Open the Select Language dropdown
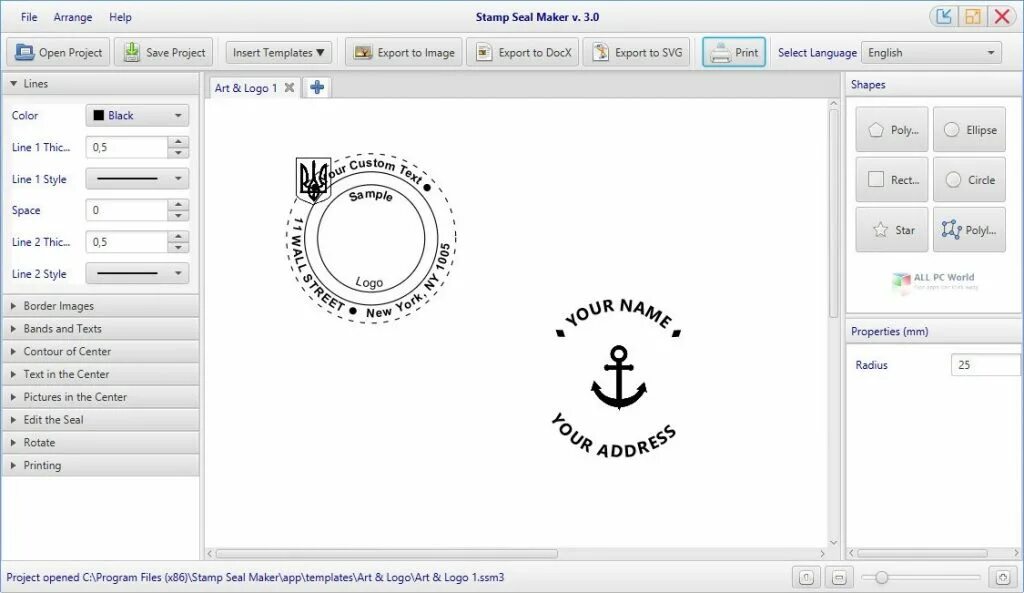 pyautogui.click(x=932, y=52)
